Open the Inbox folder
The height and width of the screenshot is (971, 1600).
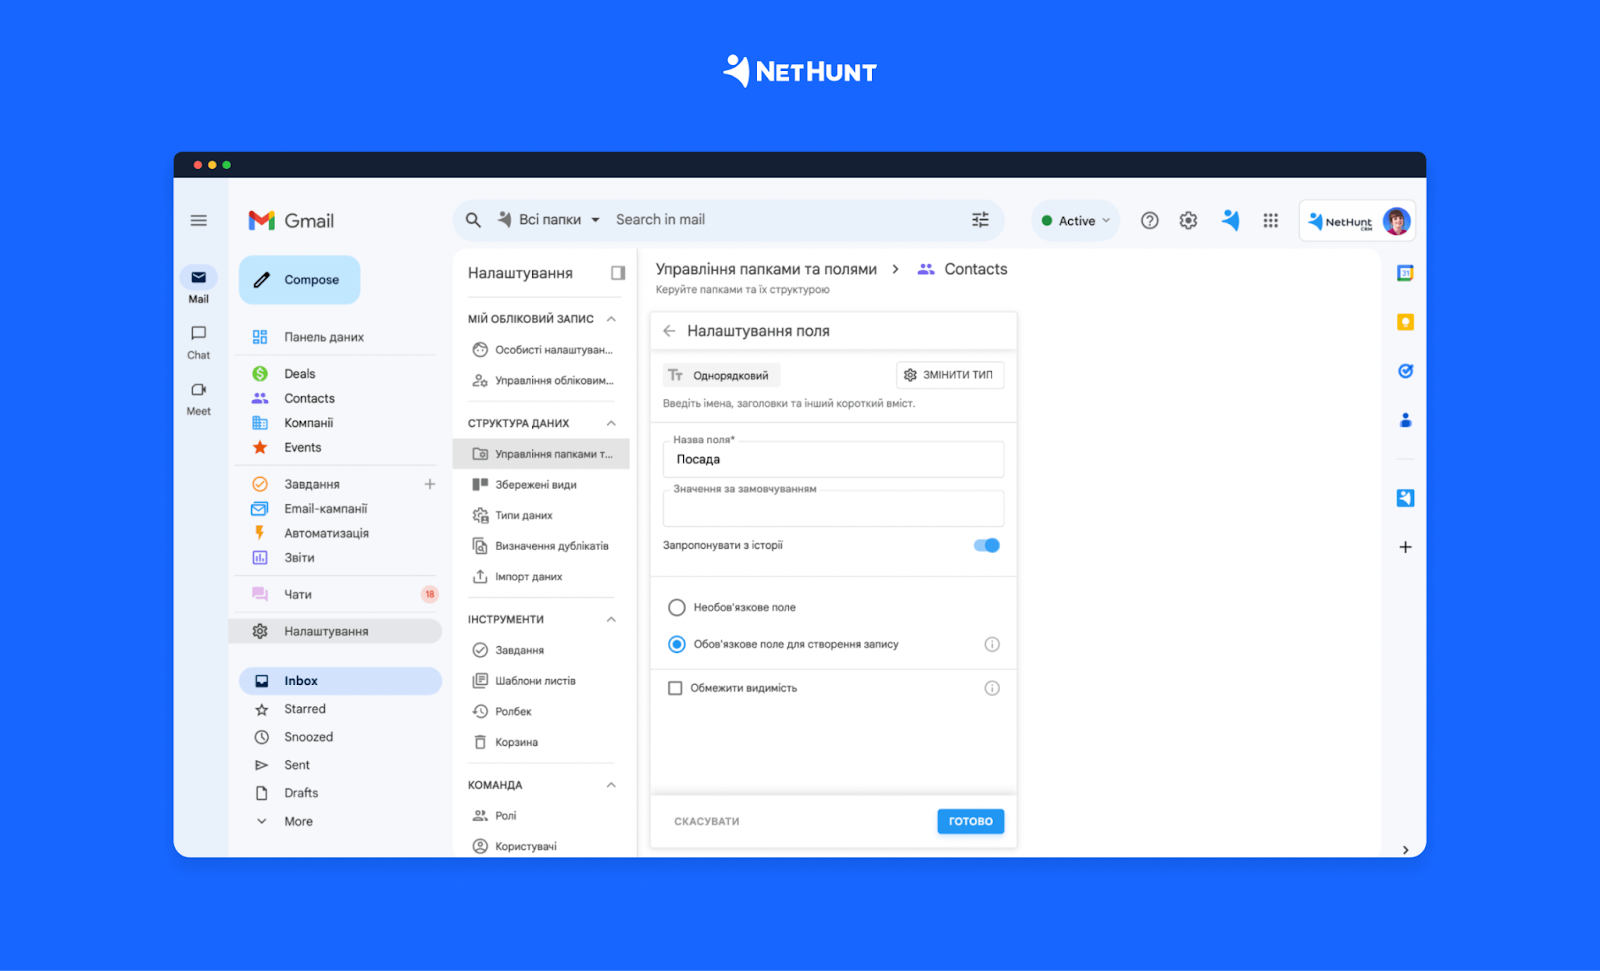coord(340,681)
